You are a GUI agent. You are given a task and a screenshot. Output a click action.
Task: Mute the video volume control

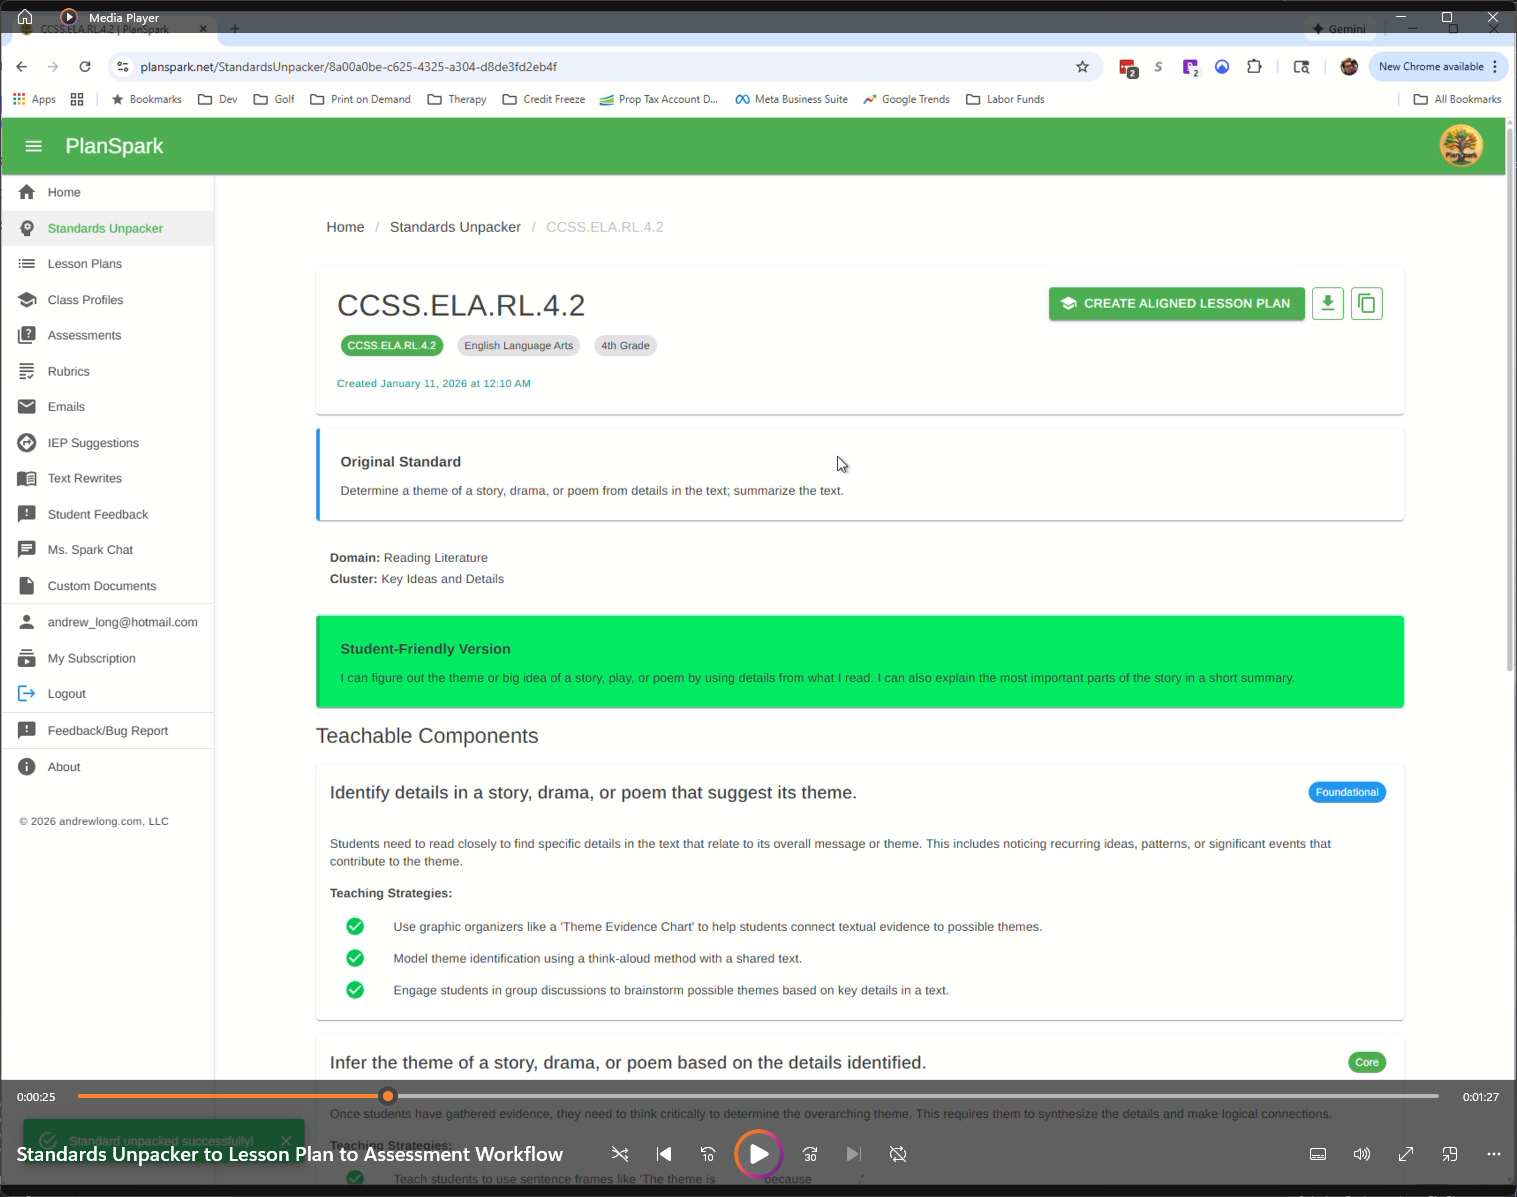click(1361, 1154)
